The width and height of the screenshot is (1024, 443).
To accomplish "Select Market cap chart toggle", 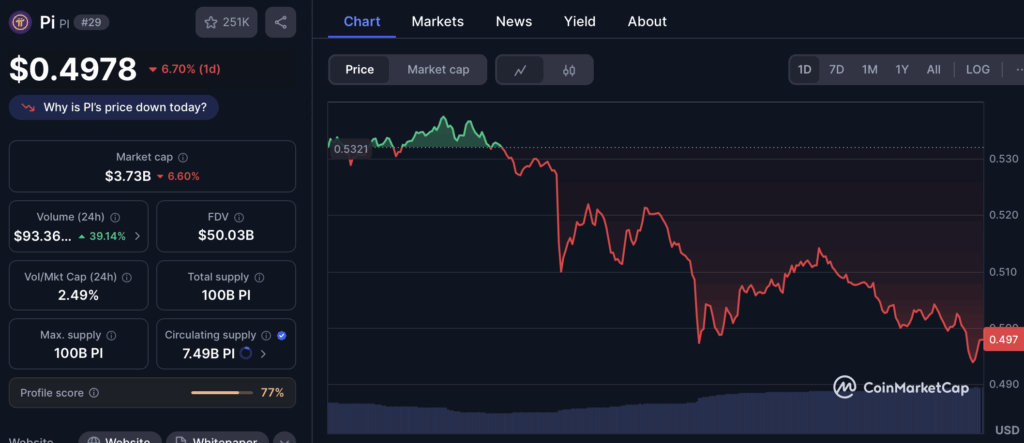I will 438,69.
